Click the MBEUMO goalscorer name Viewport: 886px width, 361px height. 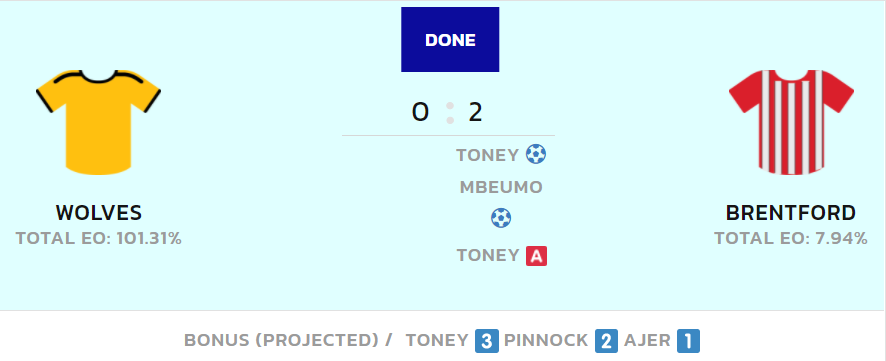(501, 187)
